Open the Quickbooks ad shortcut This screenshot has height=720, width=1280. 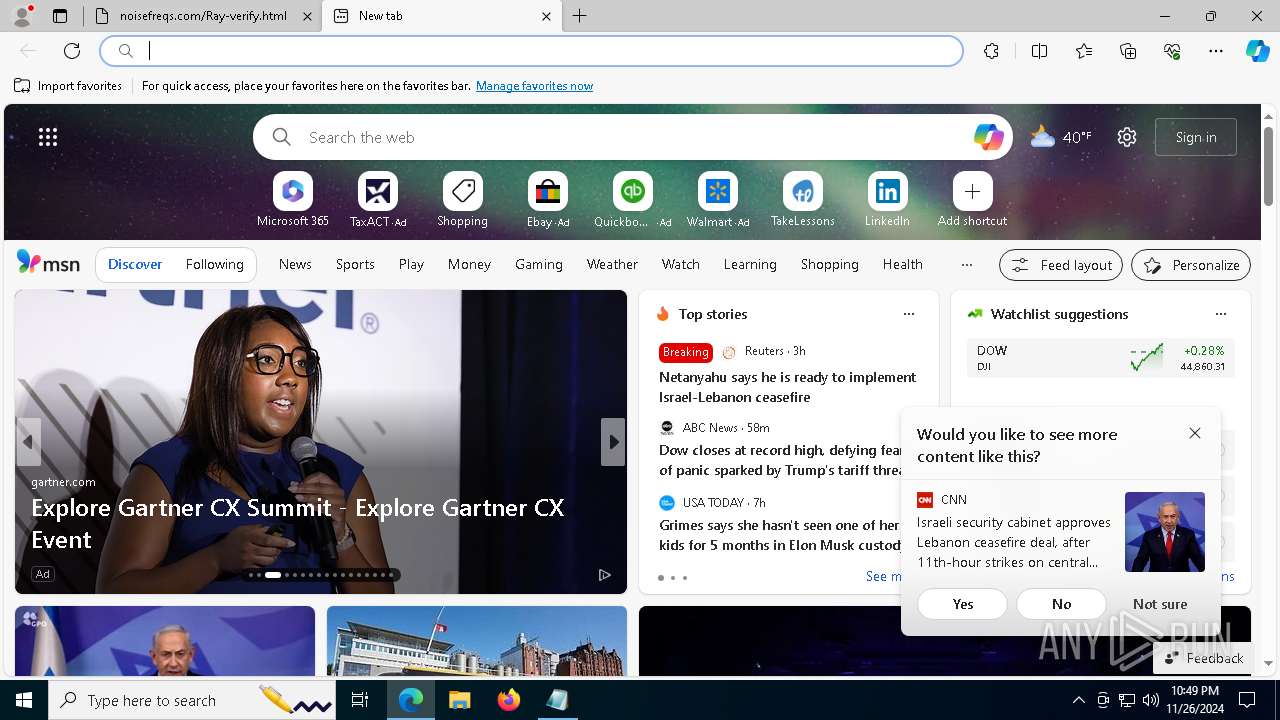(x=632, y=200)
